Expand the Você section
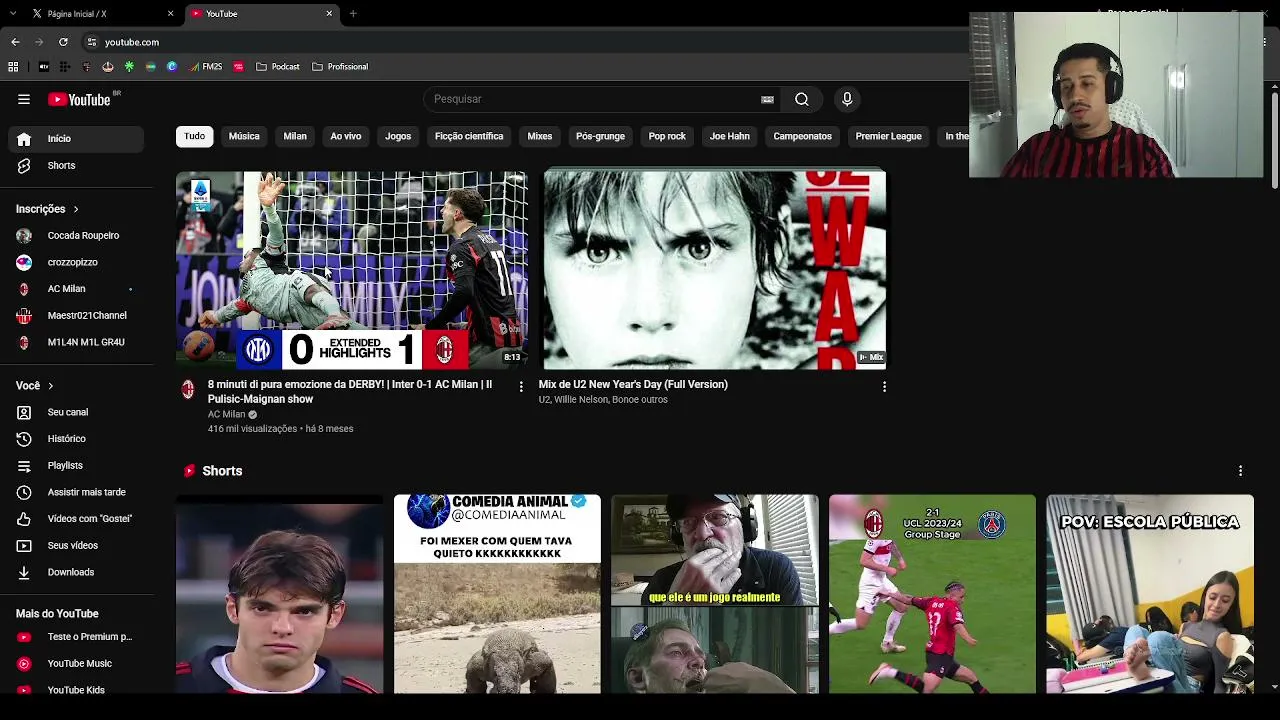The image size is (1280, 720). (35, 386)
